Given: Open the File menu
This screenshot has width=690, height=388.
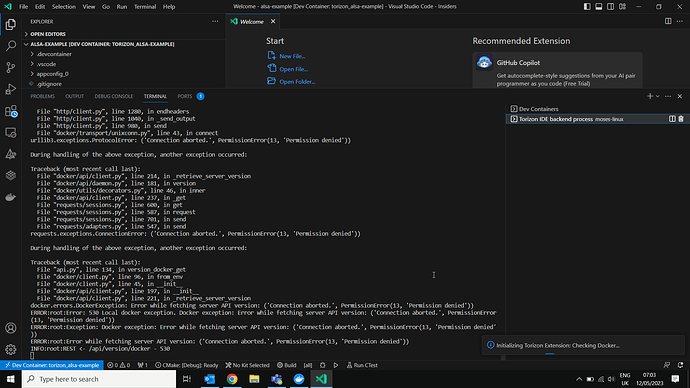Looking at the screenshot, I should coord(23,7).
